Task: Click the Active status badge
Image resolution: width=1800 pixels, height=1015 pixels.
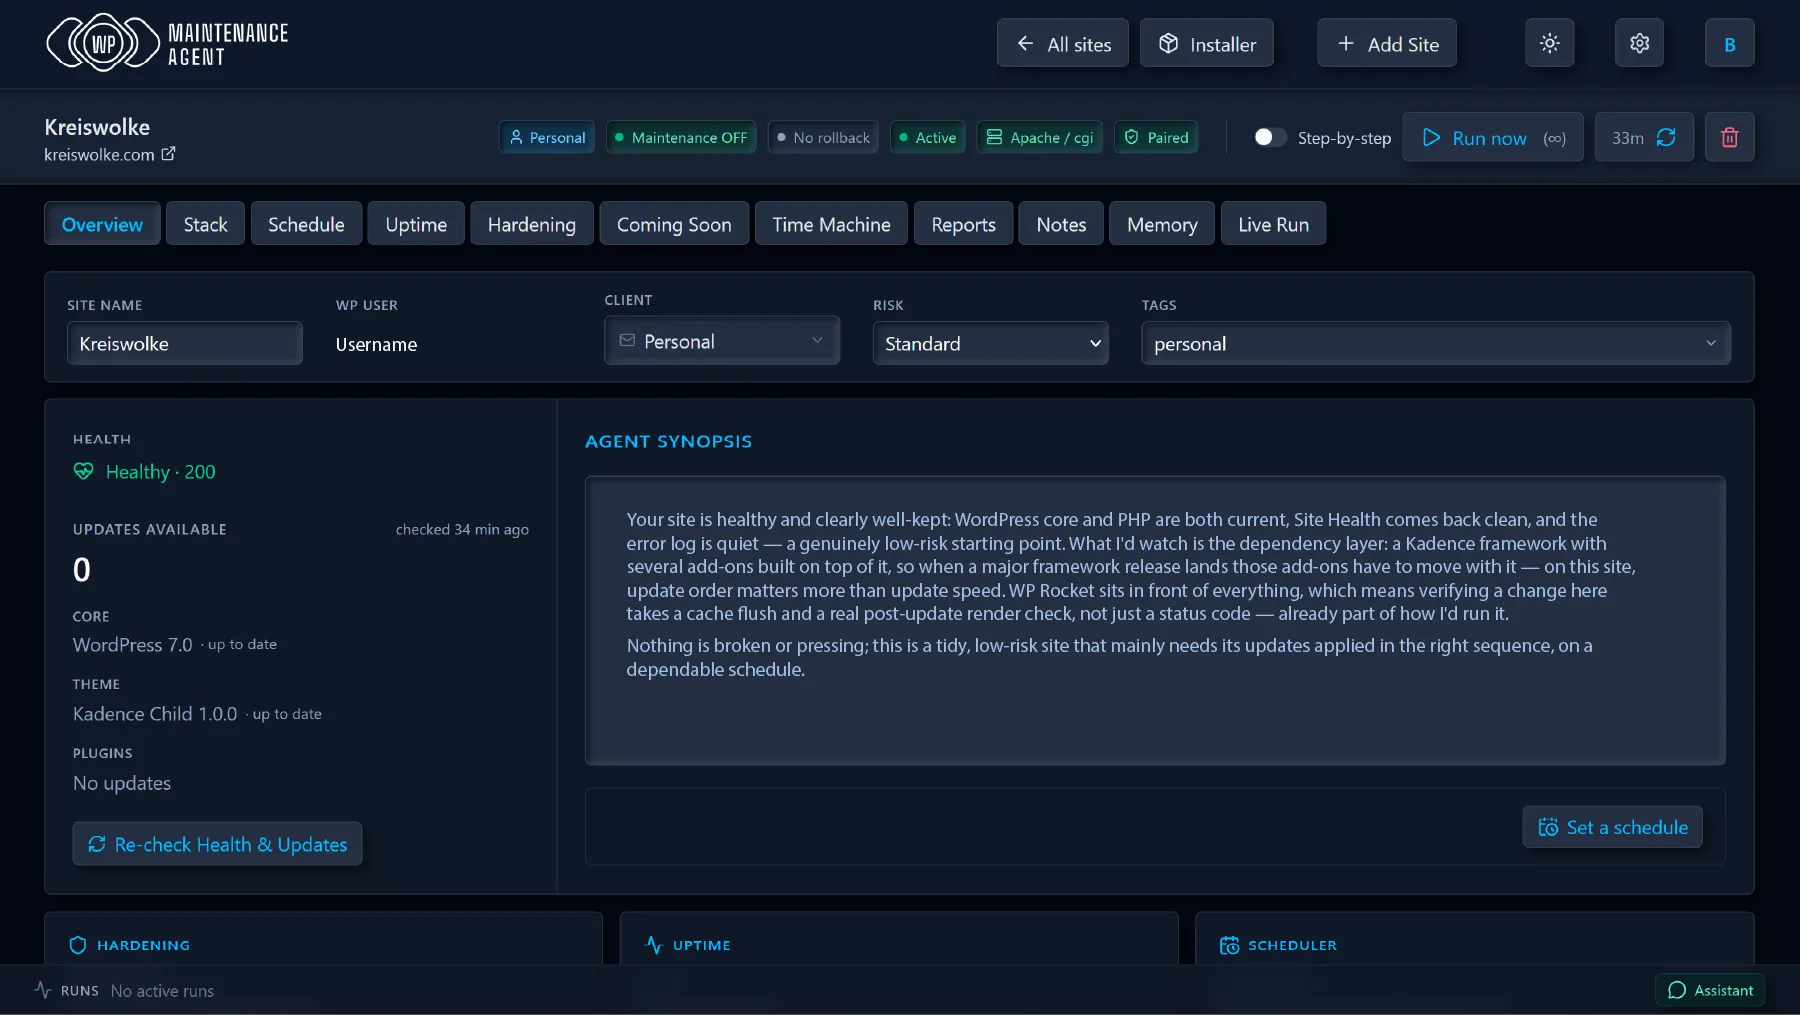Action: coord(927,137)
